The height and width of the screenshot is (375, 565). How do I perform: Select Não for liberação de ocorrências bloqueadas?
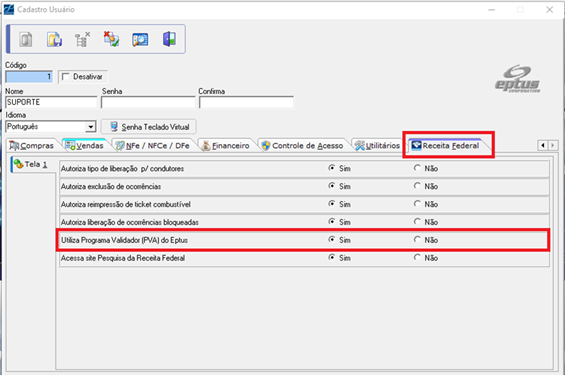pyautogui.click(x=417, y=222)
